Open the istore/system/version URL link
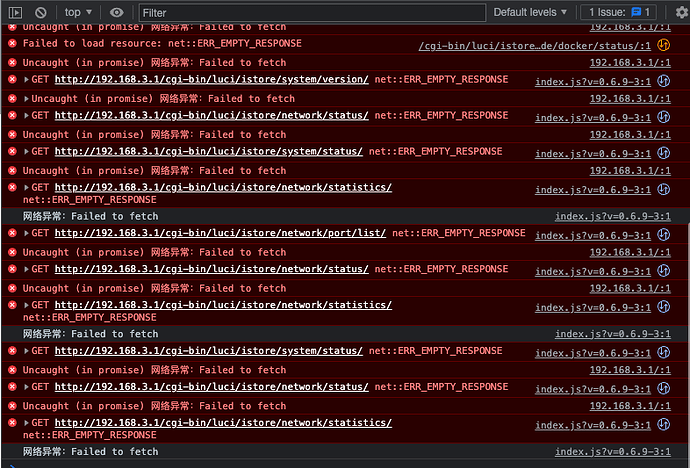Viewport: 690px width, 468px height. coord(211,80)
